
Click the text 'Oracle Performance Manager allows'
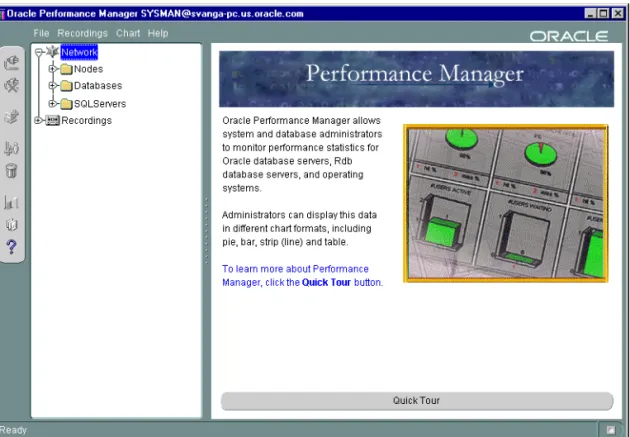pyautogui.click(x=301, y=120)
